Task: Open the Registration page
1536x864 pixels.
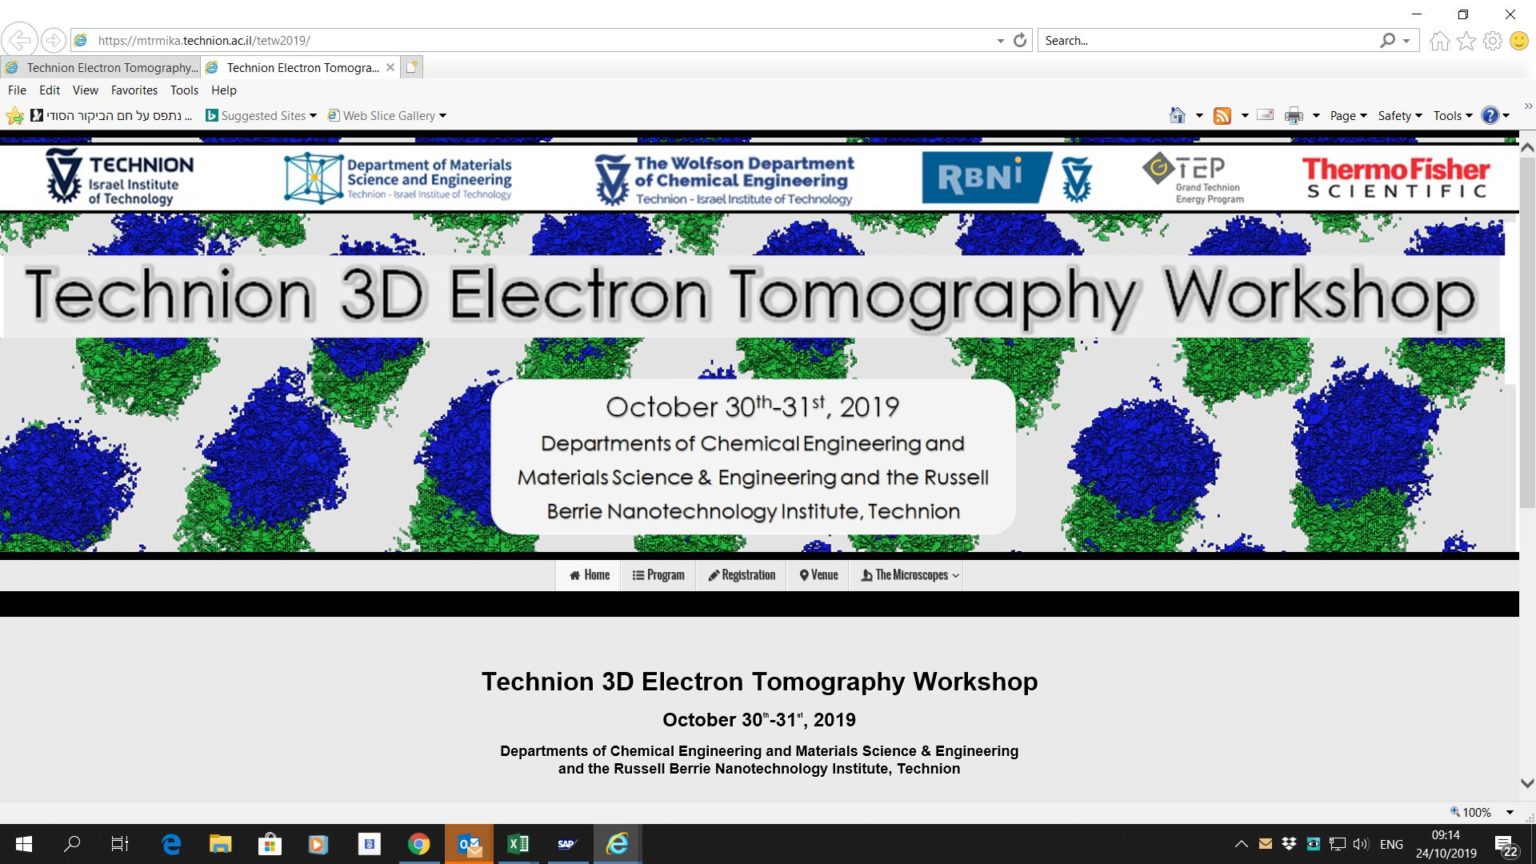Action: click(741, 575)
